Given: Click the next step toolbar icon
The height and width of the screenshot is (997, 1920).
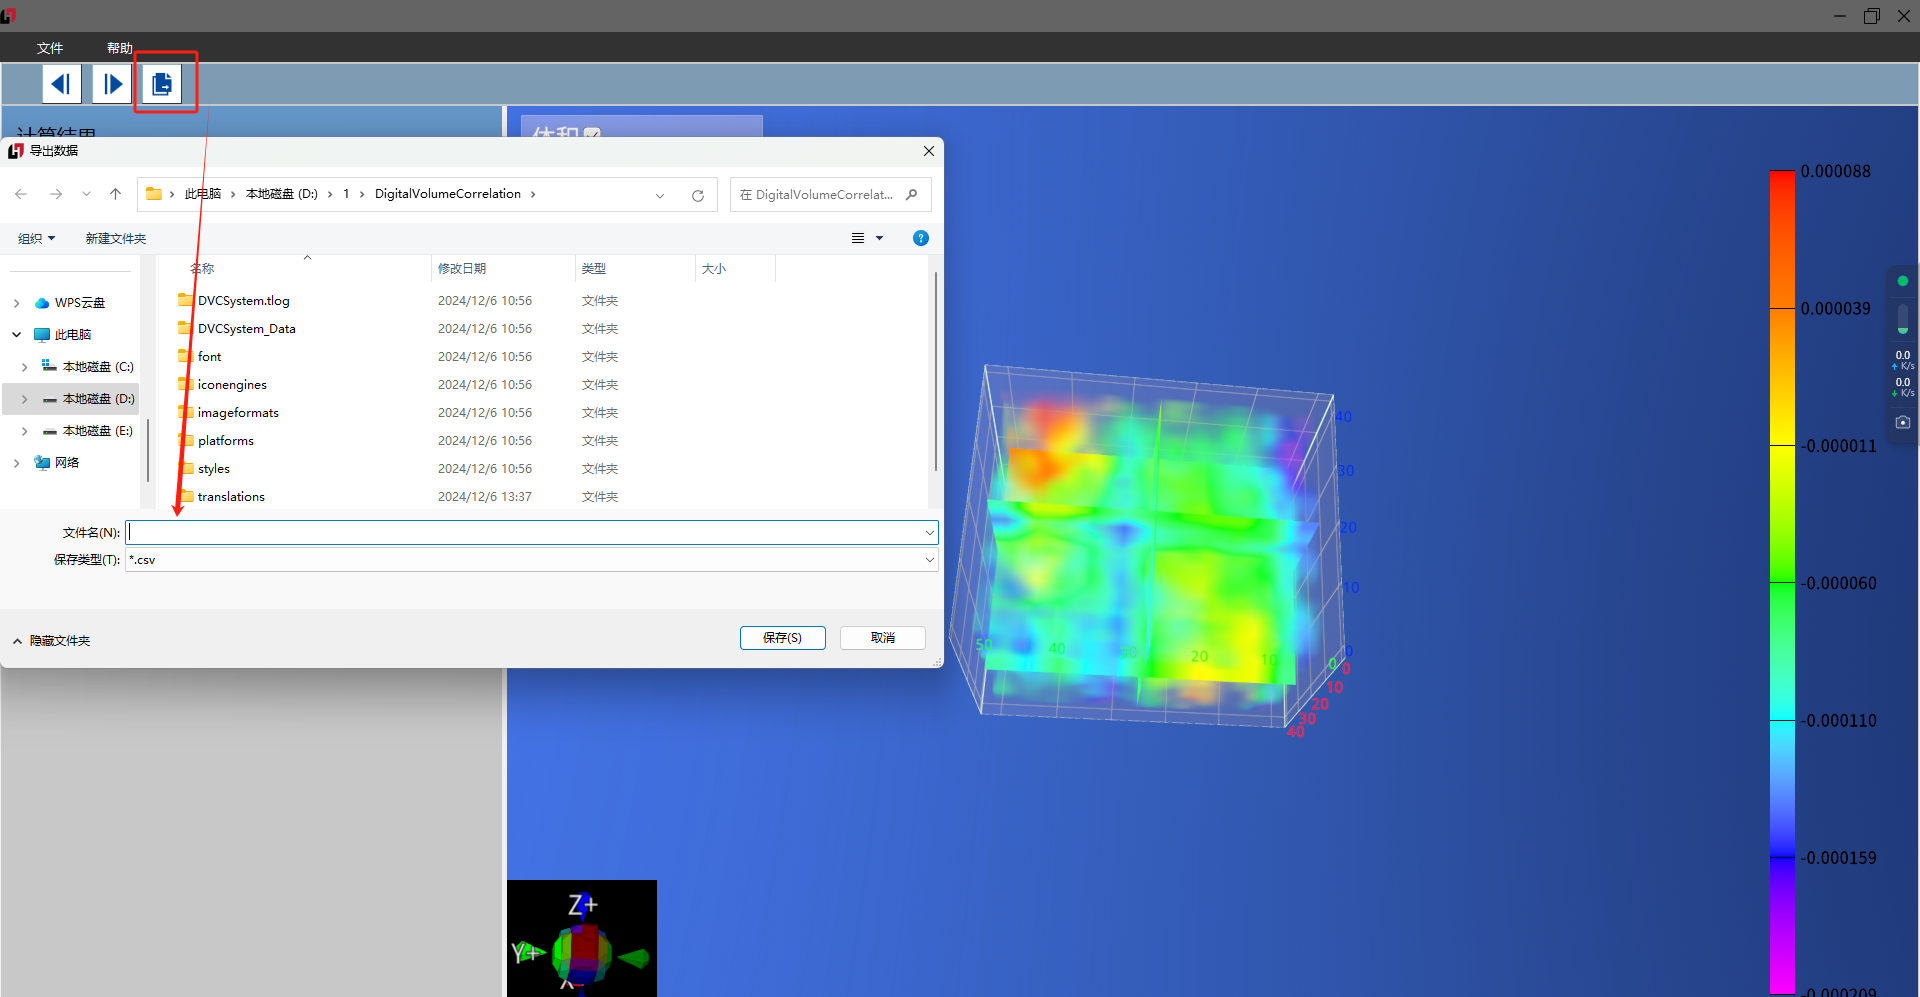Looking at the screenshot, I should coord(112,84).
